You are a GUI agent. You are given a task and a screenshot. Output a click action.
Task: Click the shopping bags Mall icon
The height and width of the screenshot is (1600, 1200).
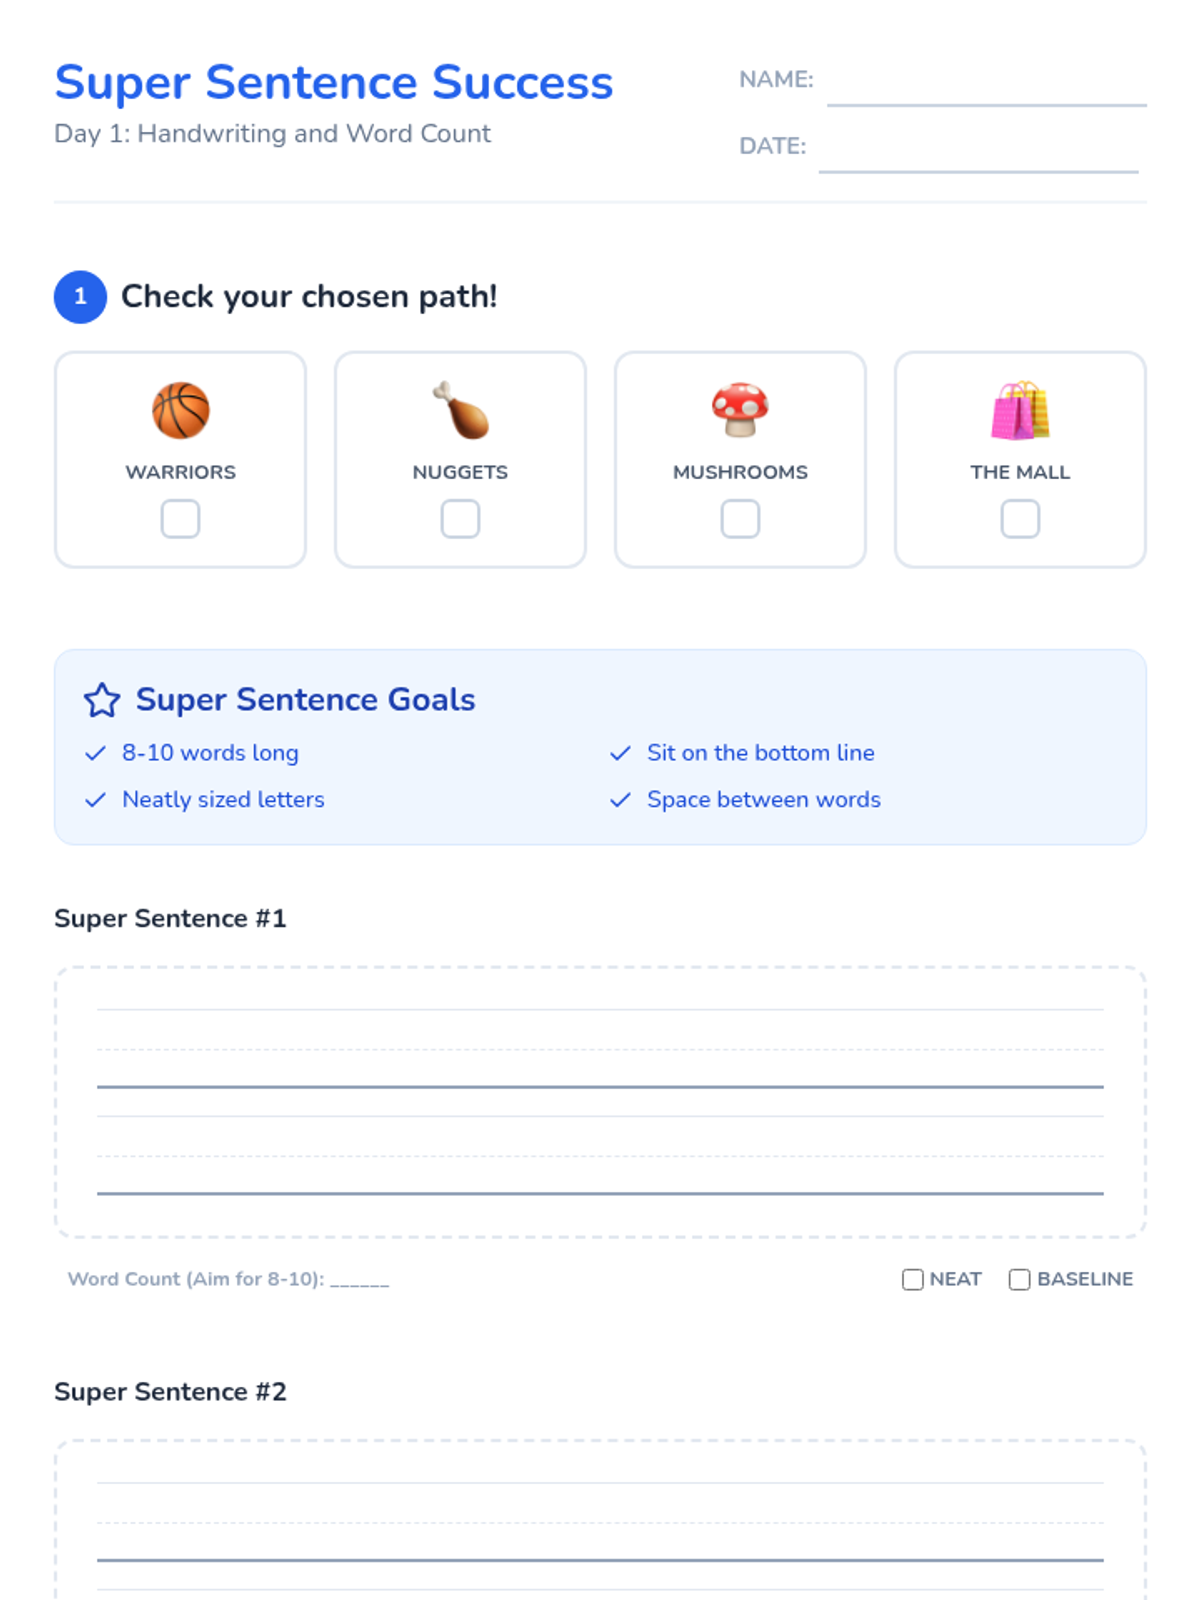point(1020,410)
